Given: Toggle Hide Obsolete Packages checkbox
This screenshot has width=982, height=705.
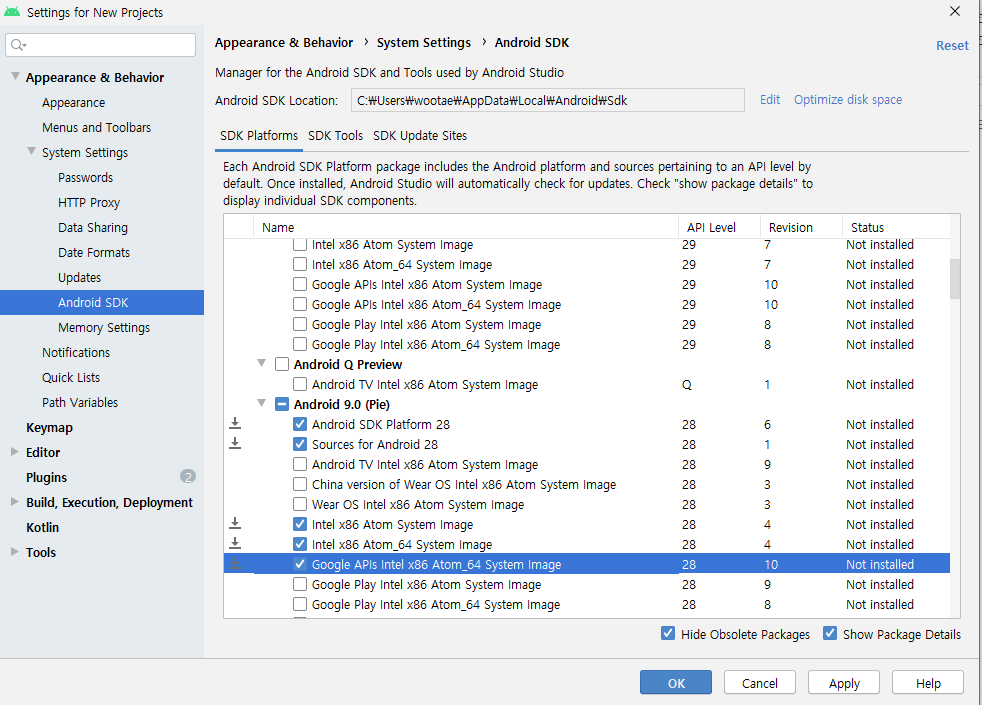Looking at the screenshot, I should (668, 634).
